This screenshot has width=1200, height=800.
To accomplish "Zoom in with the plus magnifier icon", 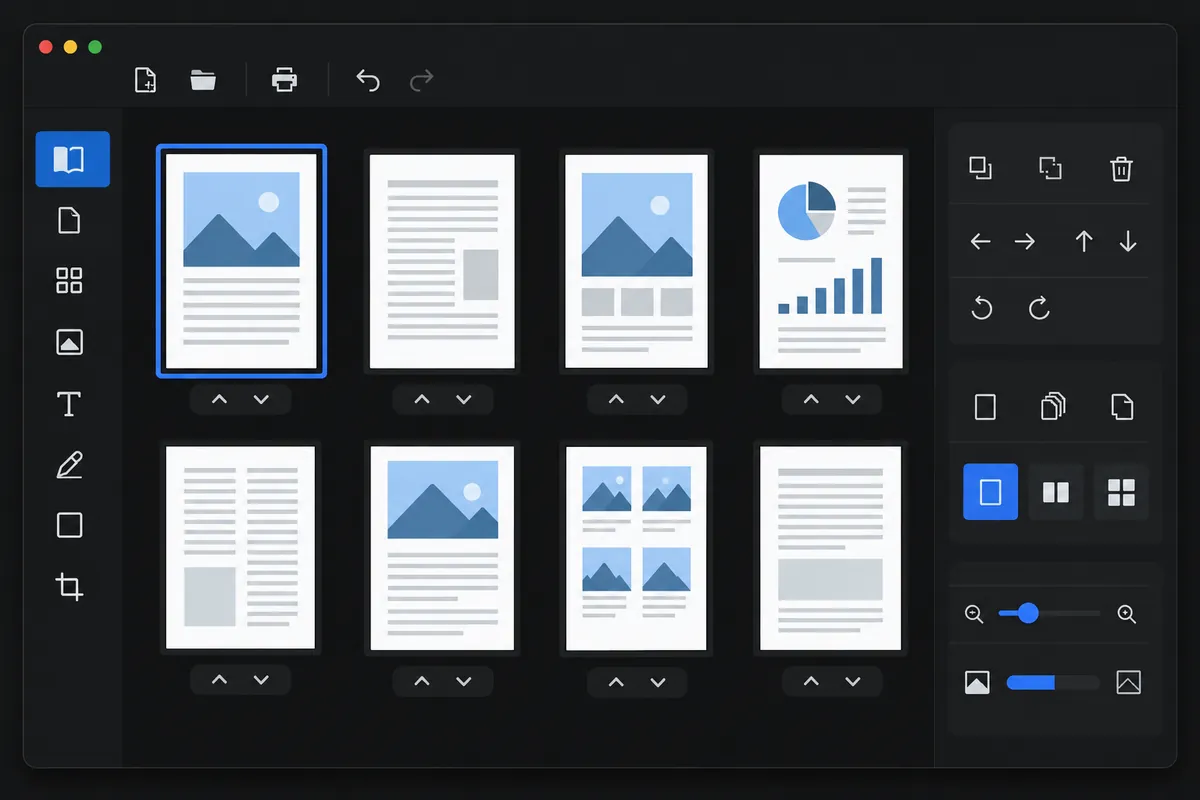I will pos(1127,614).
